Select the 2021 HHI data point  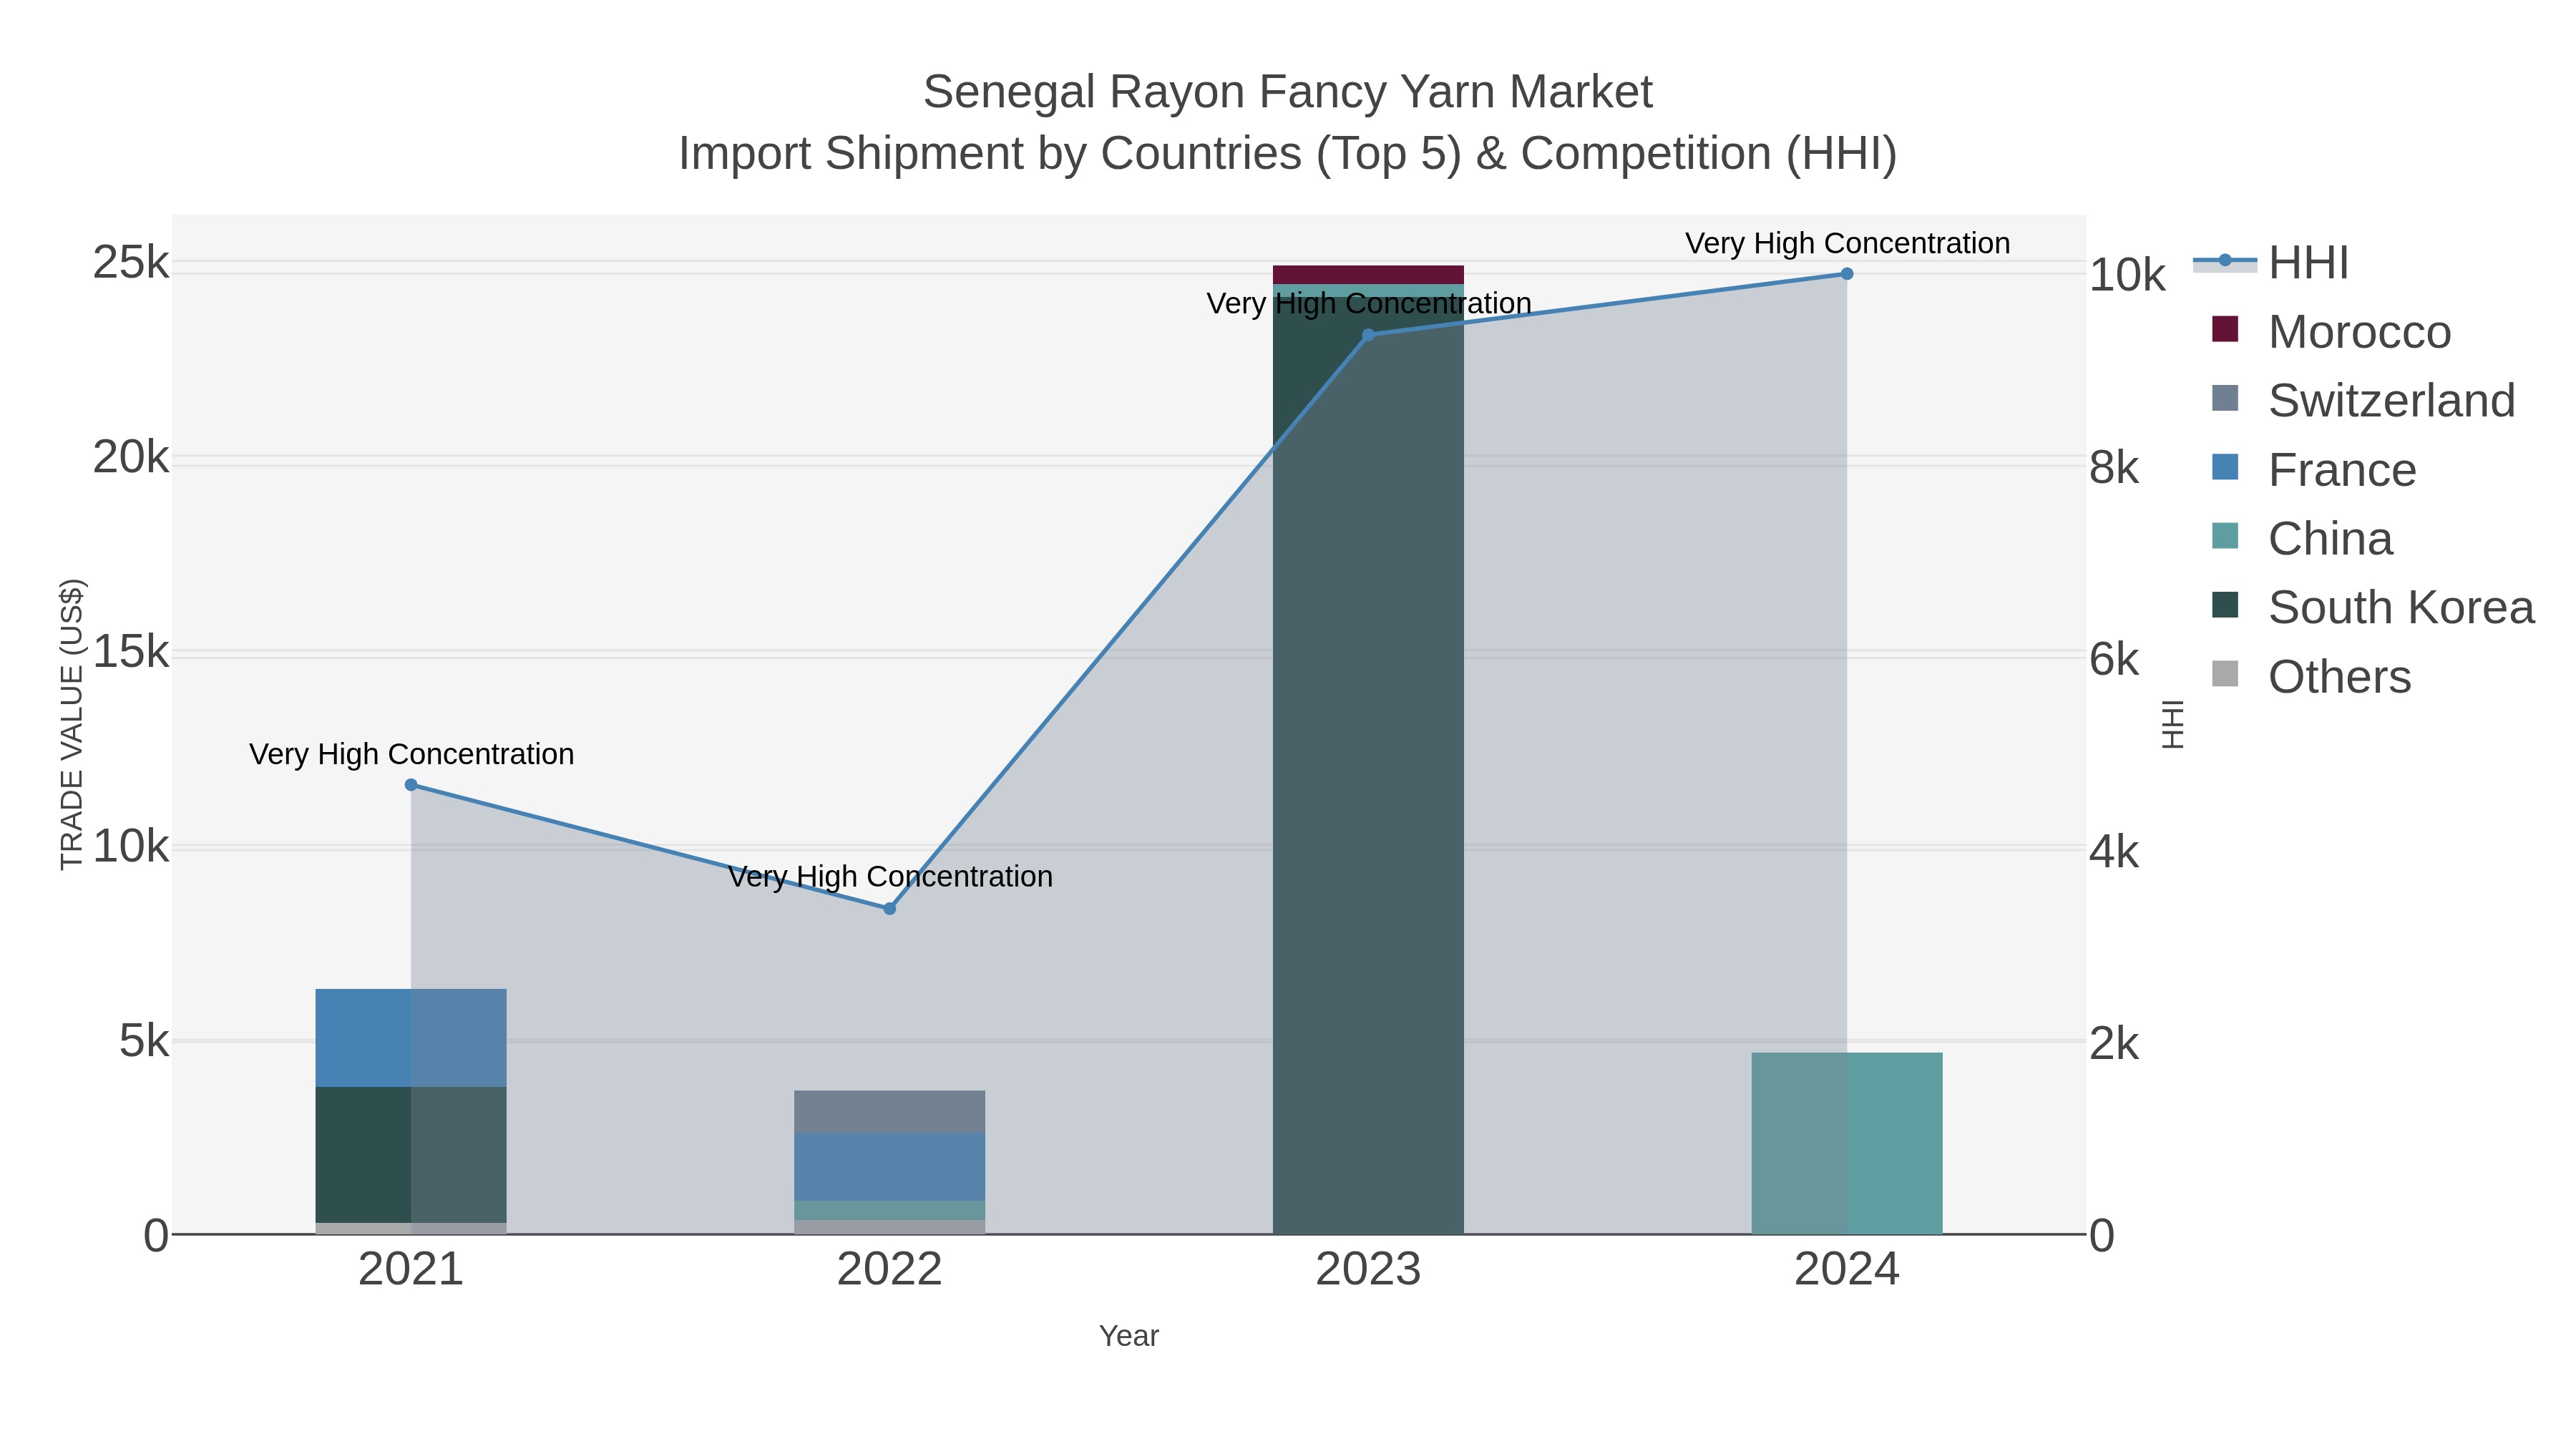[x=411, y=785]
